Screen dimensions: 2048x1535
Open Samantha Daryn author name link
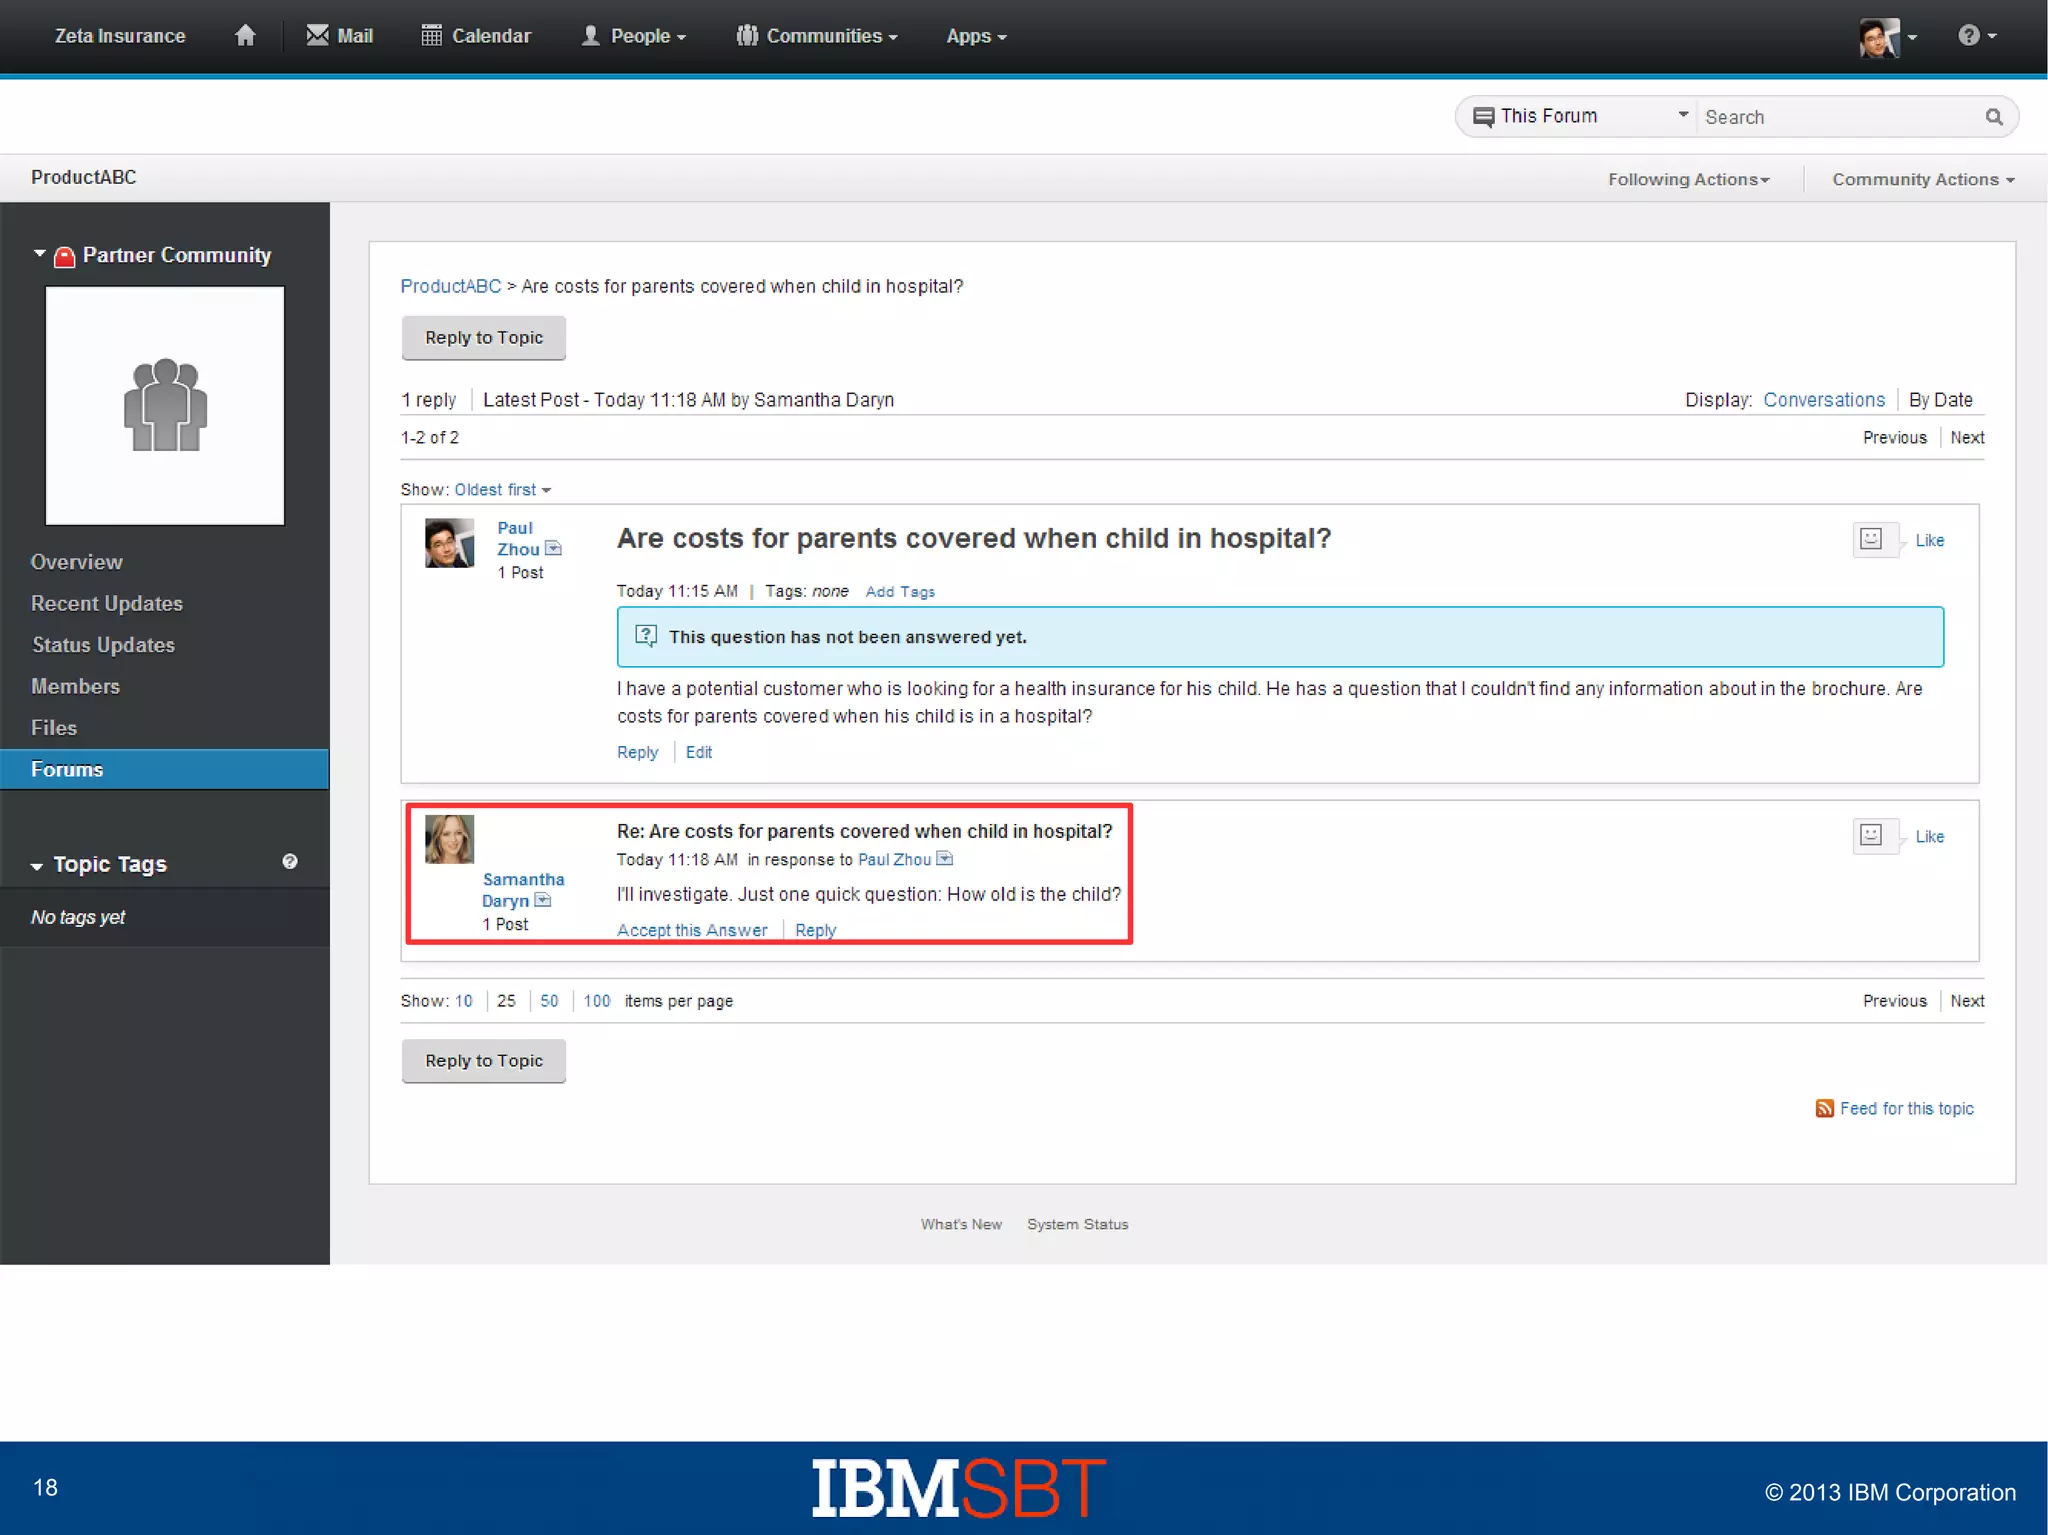[522, 890]
